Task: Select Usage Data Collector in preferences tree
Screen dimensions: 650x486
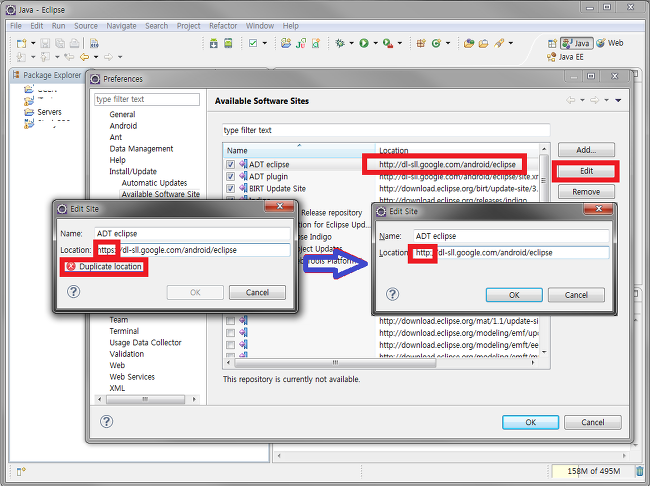Action: pos(145,343)
